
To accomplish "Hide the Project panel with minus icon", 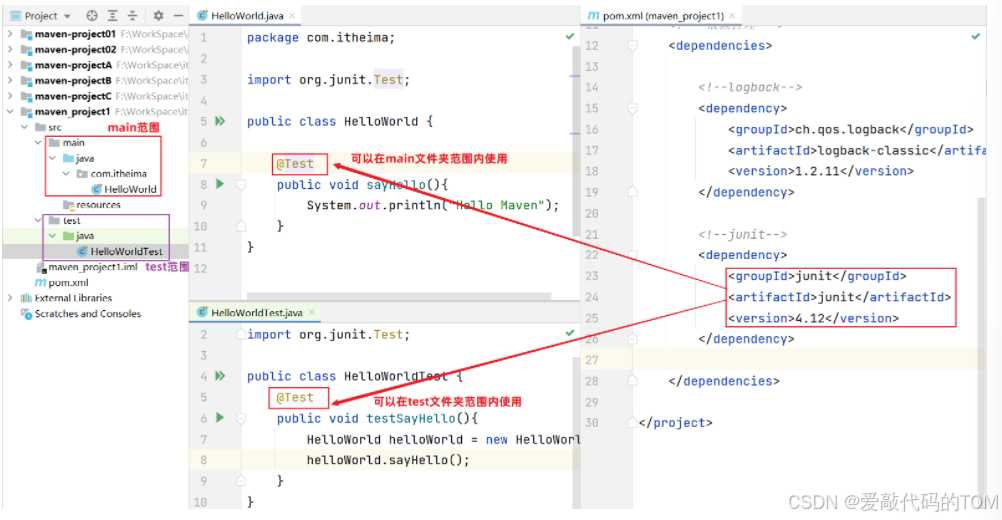I will tap(178, 15).
